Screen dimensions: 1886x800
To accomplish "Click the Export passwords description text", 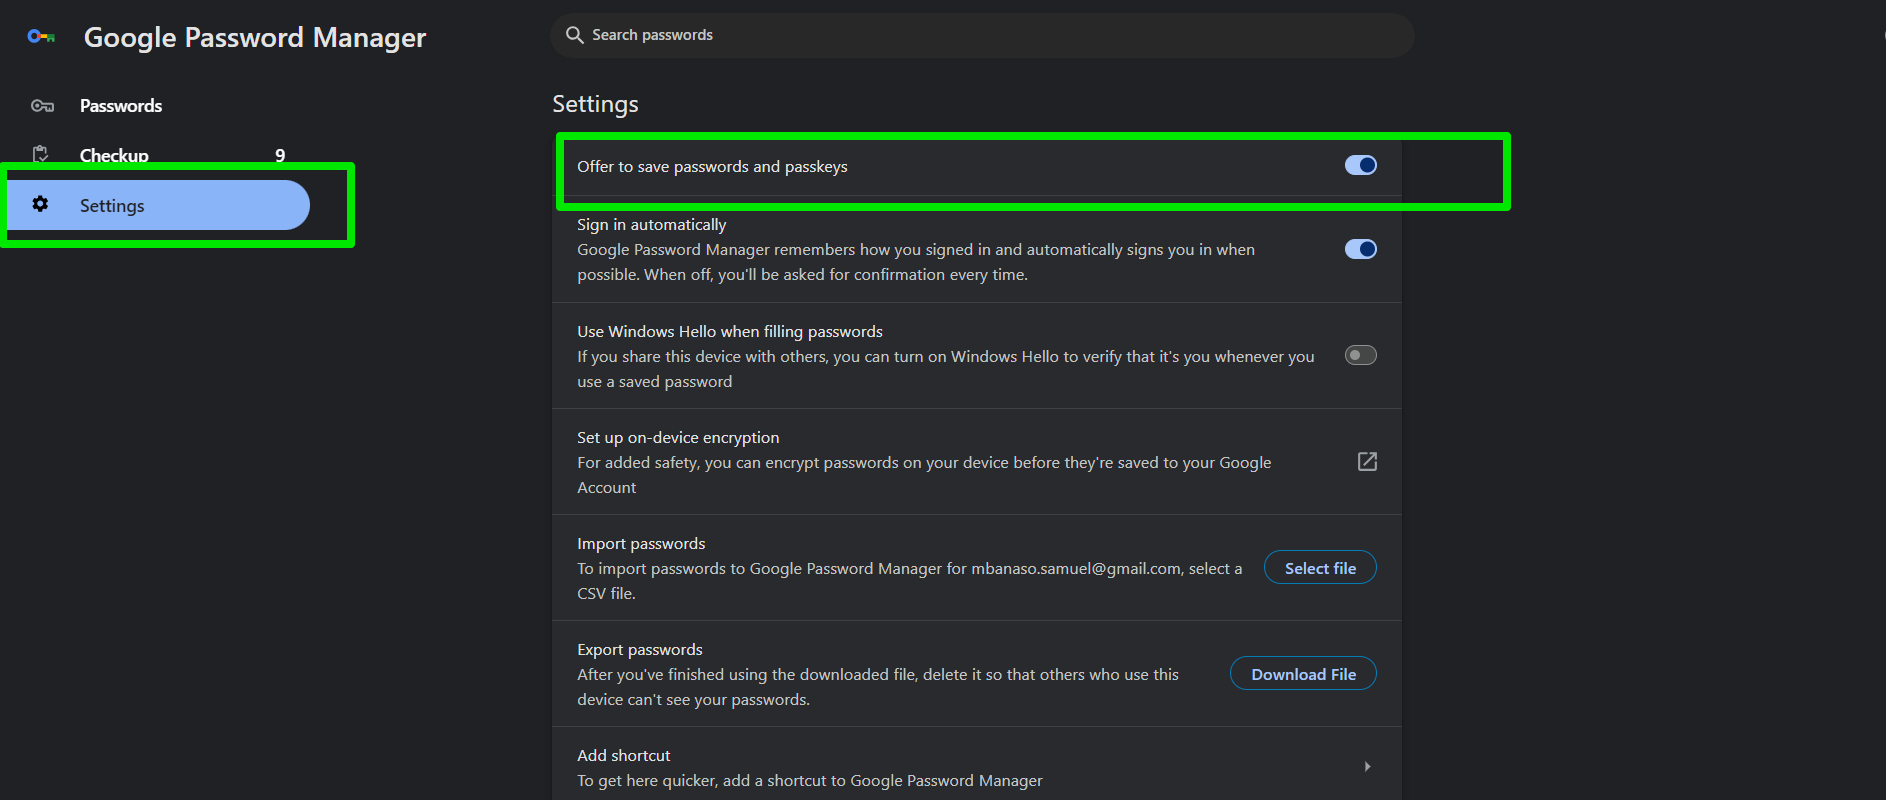I will [x=878, y=687].
